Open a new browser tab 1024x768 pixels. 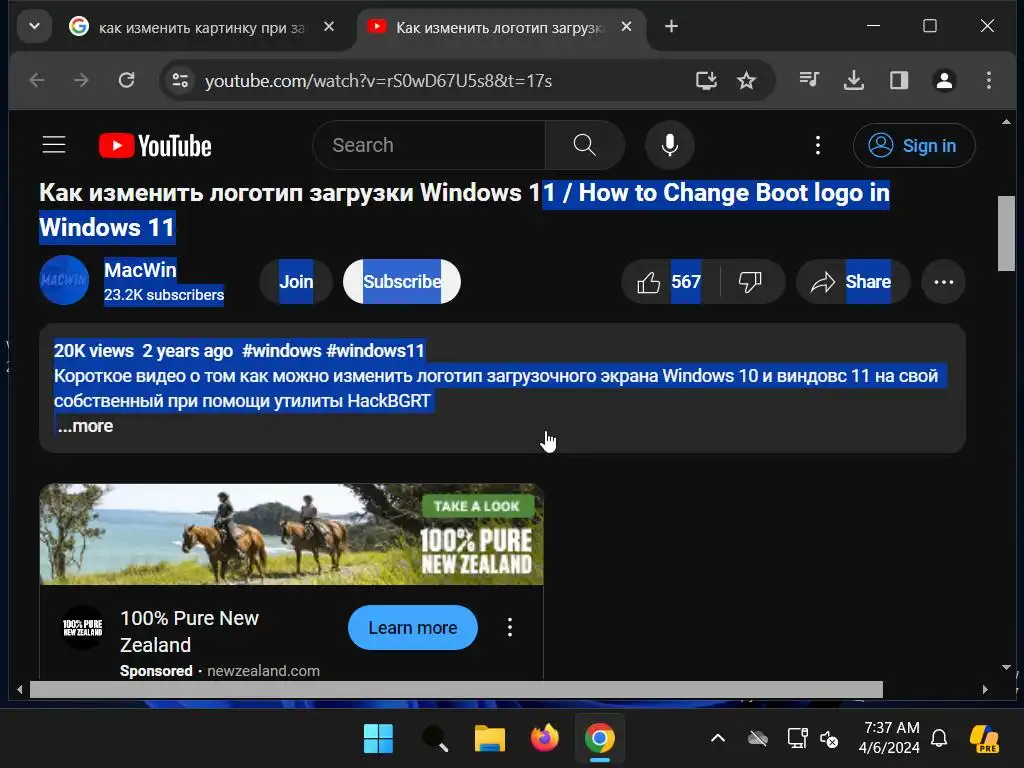671,27
